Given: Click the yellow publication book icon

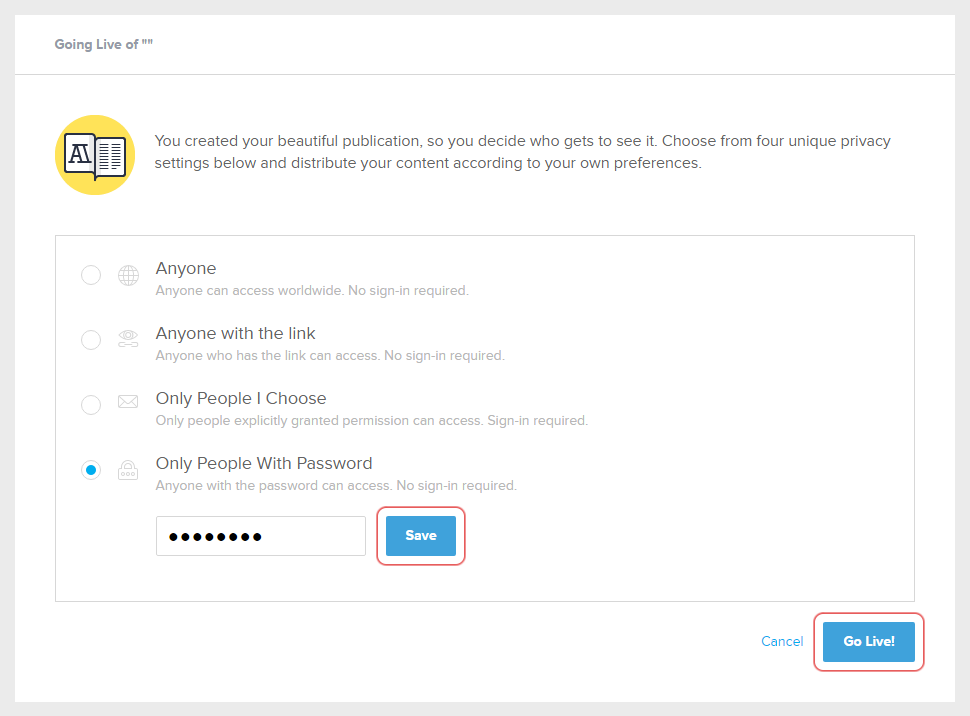Looking at the screenshot, I should tap(95, 155).
